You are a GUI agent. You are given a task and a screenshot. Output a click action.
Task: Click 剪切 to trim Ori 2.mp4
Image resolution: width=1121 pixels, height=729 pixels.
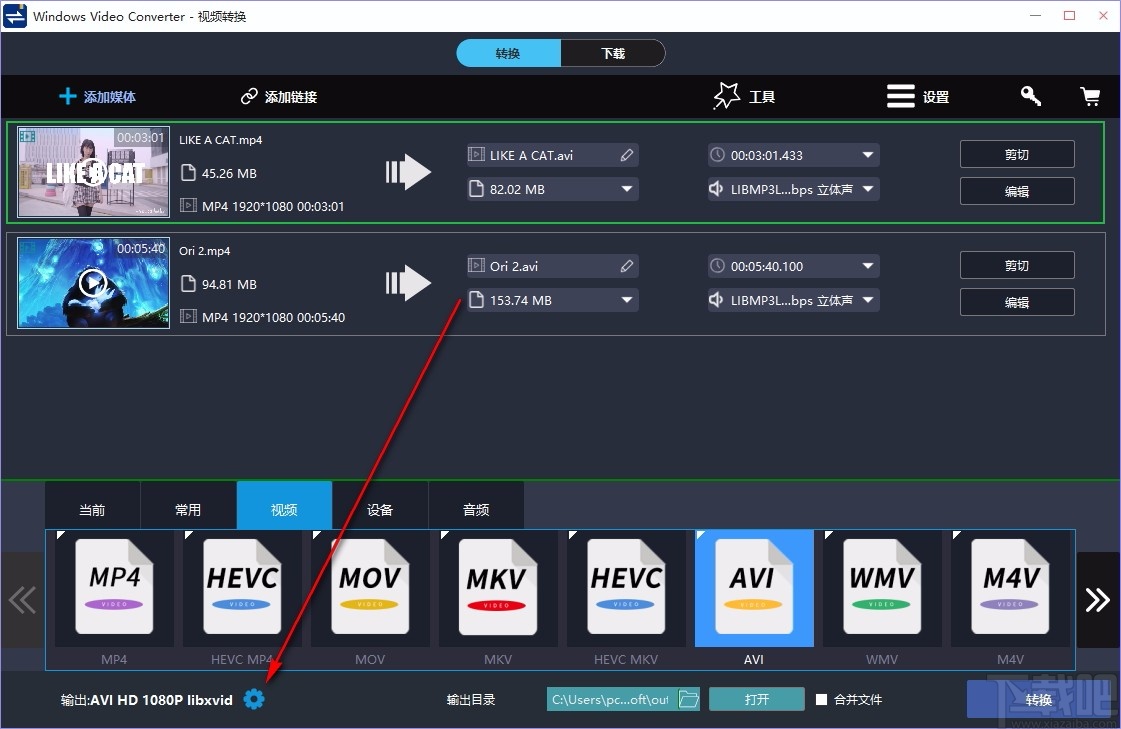[1016, 265]
